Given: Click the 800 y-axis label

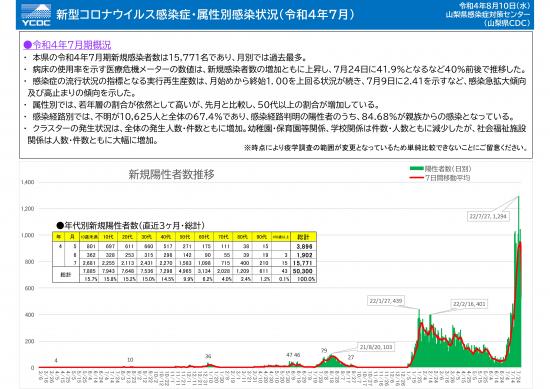Looking at the screenshot, I should click(30, 262).
